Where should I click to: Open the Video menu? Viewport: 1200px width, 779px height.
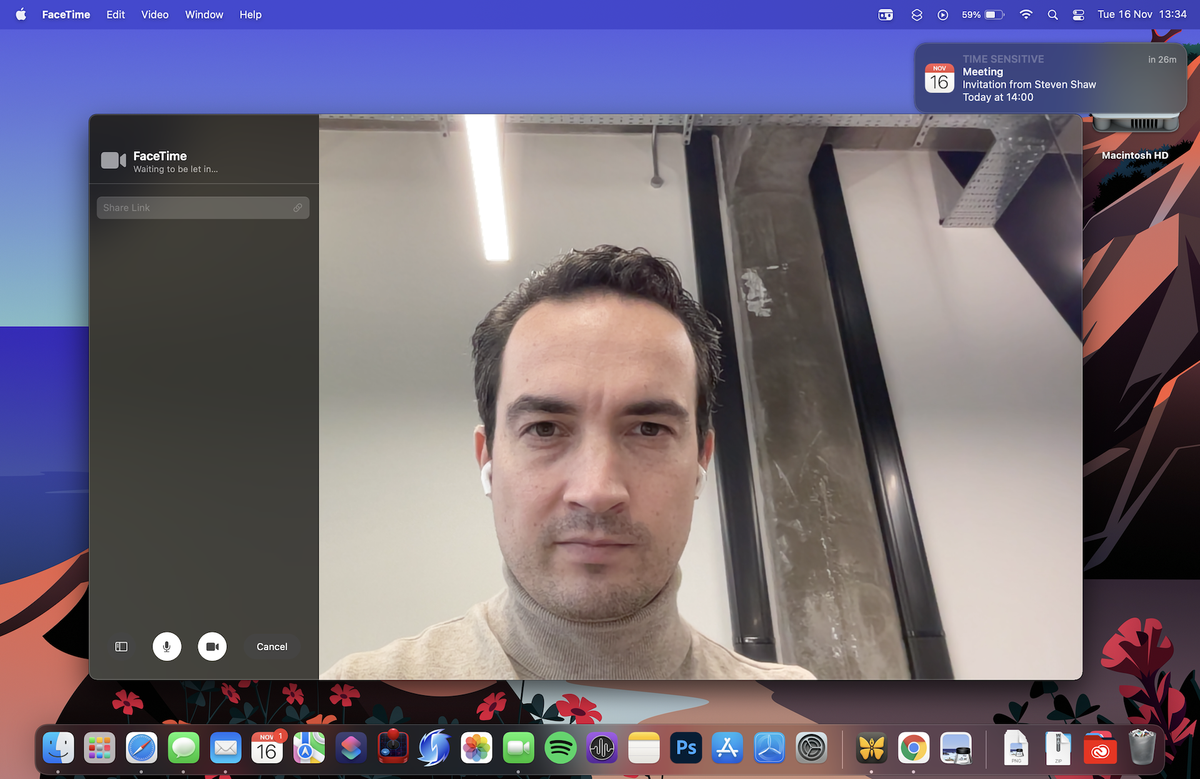pyautogui.click(x=154, y=14)
